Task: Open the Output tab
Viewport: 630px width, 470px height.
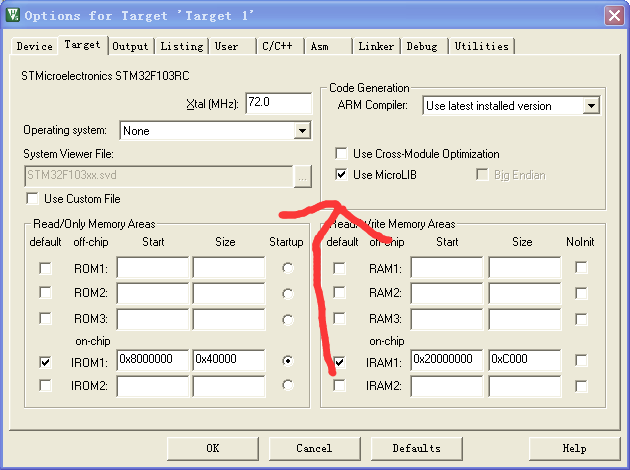Action: [x=130, y=47]
